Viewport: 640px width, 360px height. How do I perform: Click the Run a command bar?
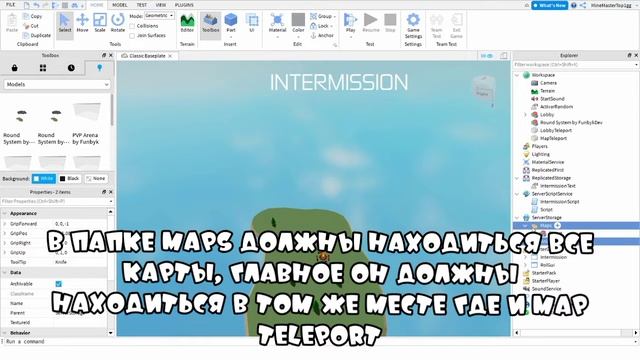(318, 342)
